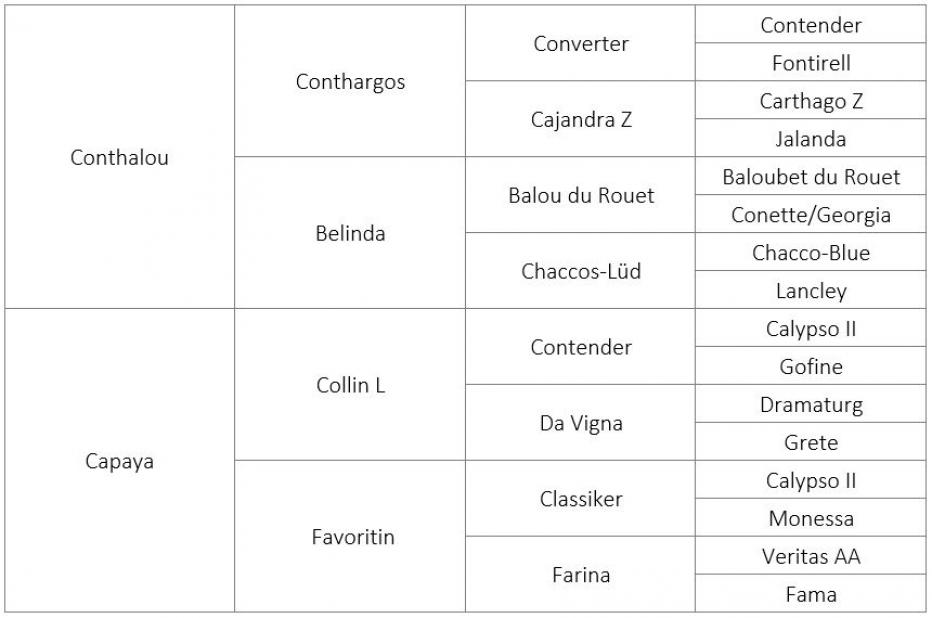
Task: Click the Collin L cell
Action: tap(350, 384)
